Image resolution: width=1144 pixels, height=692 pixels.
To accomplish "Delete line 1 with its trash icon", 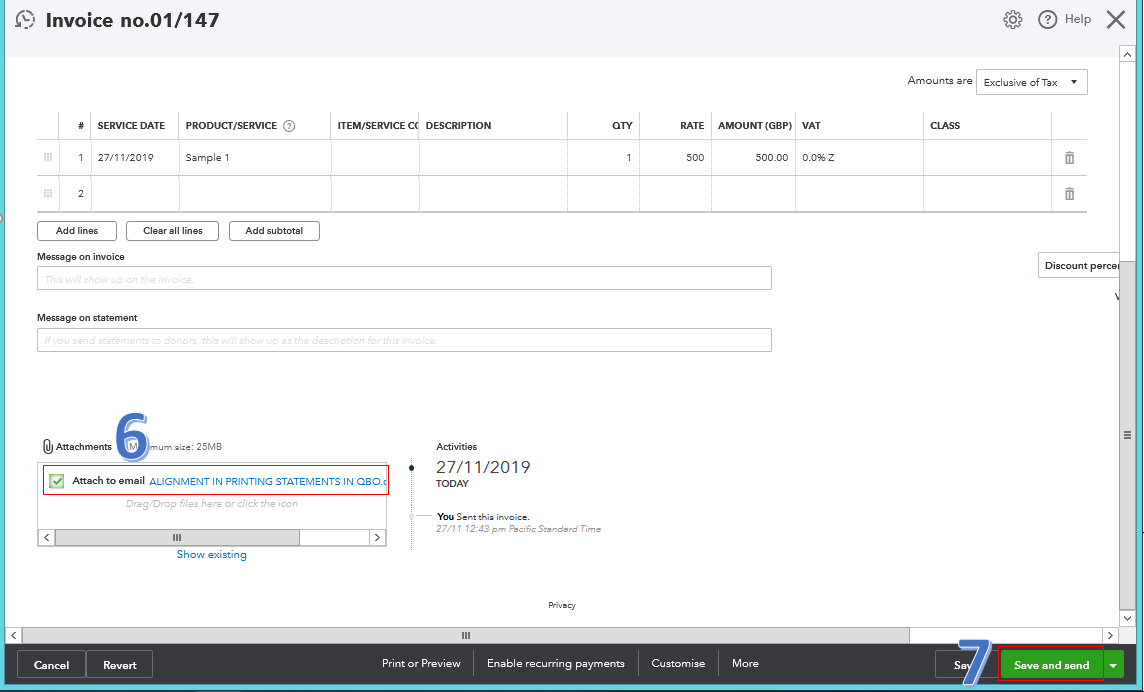I will pyautogui.click(x=1071, y=157).
